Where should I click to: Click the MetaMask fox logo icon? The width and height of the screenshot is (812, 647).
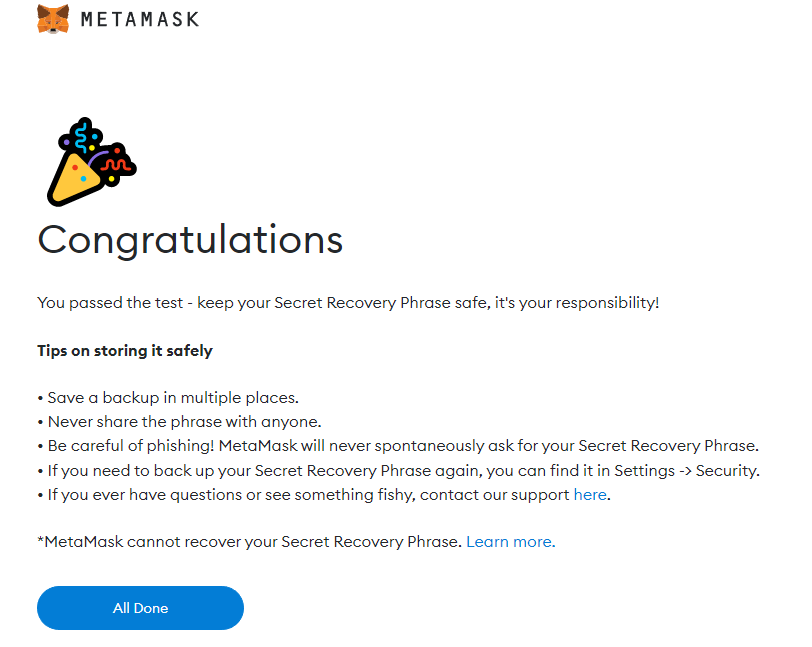(53, 19)
